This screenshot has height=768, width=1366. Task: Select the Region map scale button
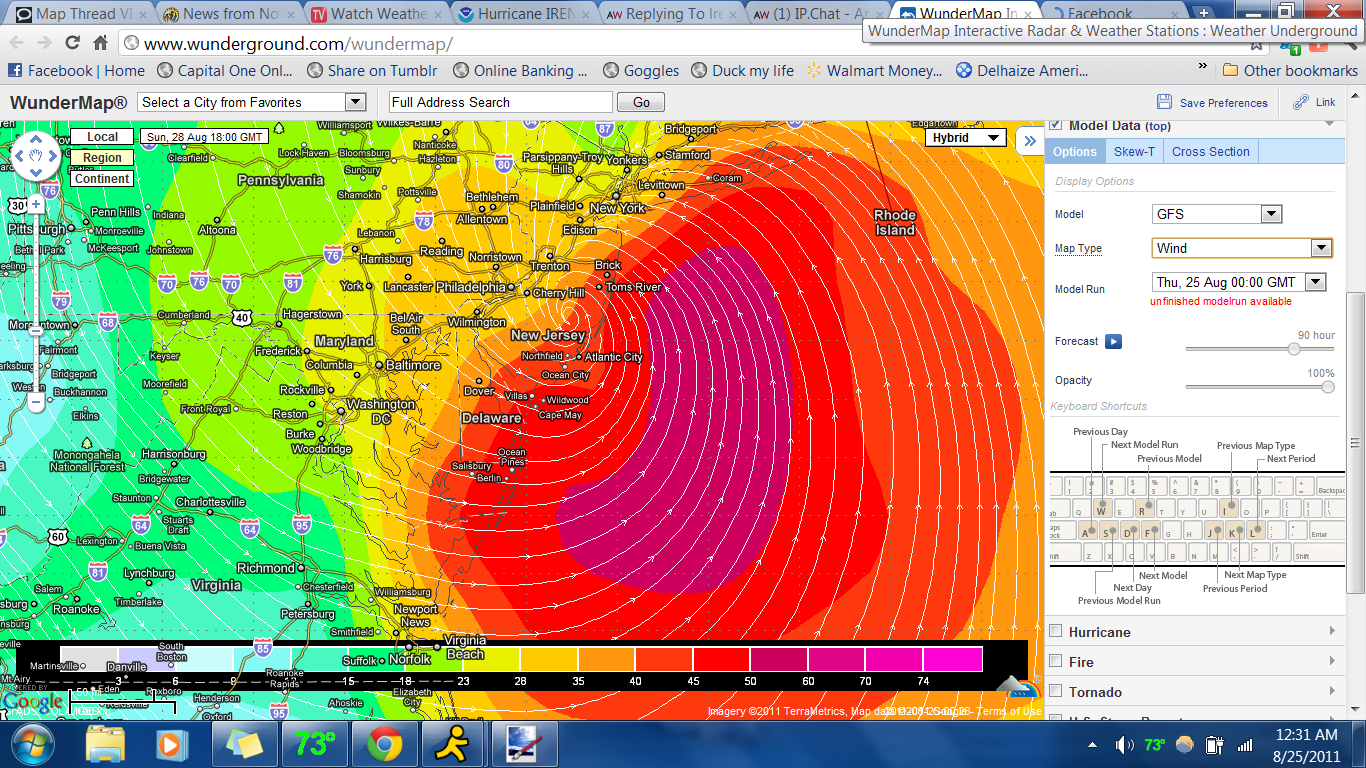(102, 158)
